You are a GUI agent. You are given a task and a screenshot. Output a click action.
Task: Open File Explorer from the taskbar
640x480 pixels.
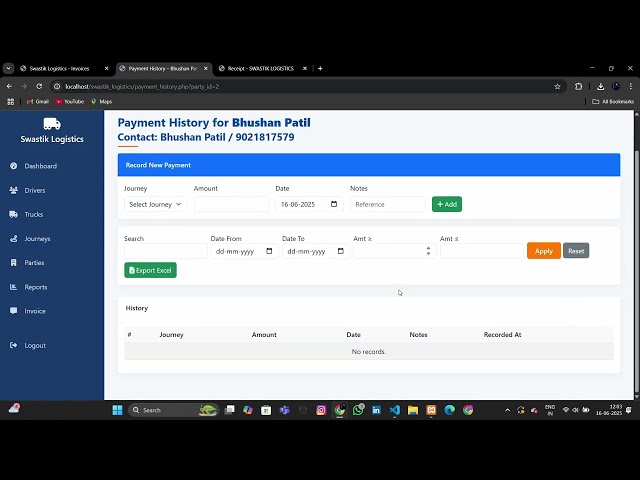click(413, 410)
